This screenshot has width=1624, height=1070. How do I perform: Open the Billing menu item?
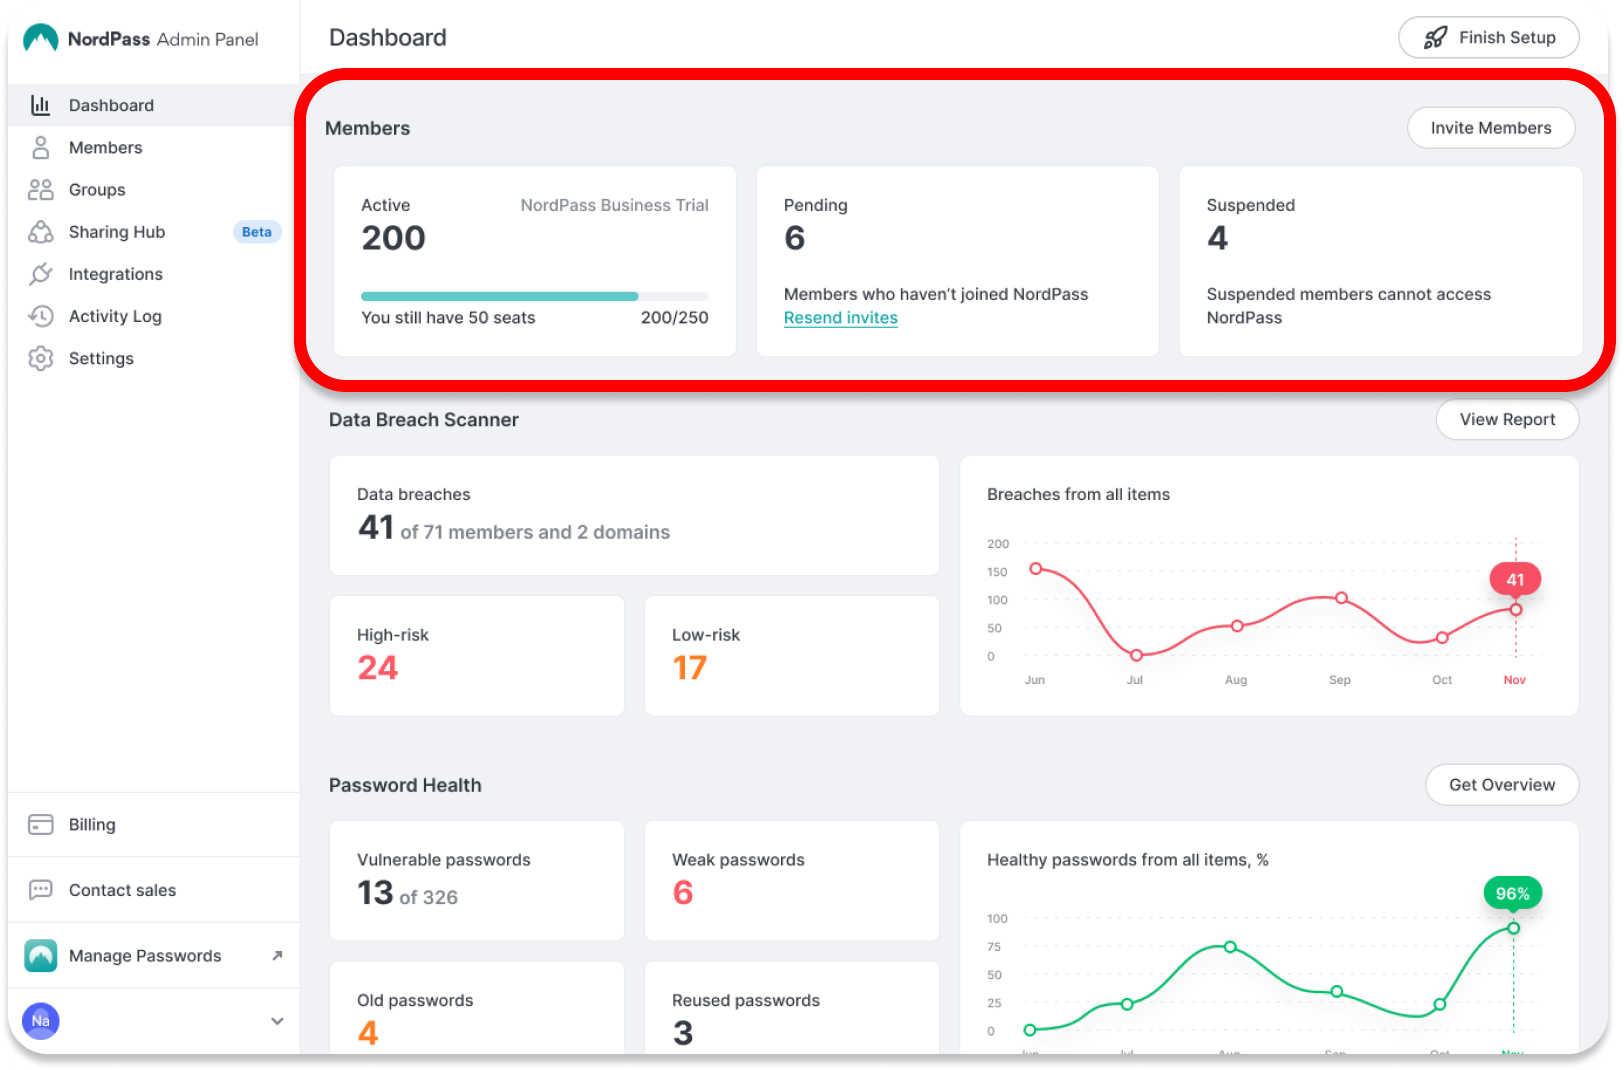pos(153,824)
